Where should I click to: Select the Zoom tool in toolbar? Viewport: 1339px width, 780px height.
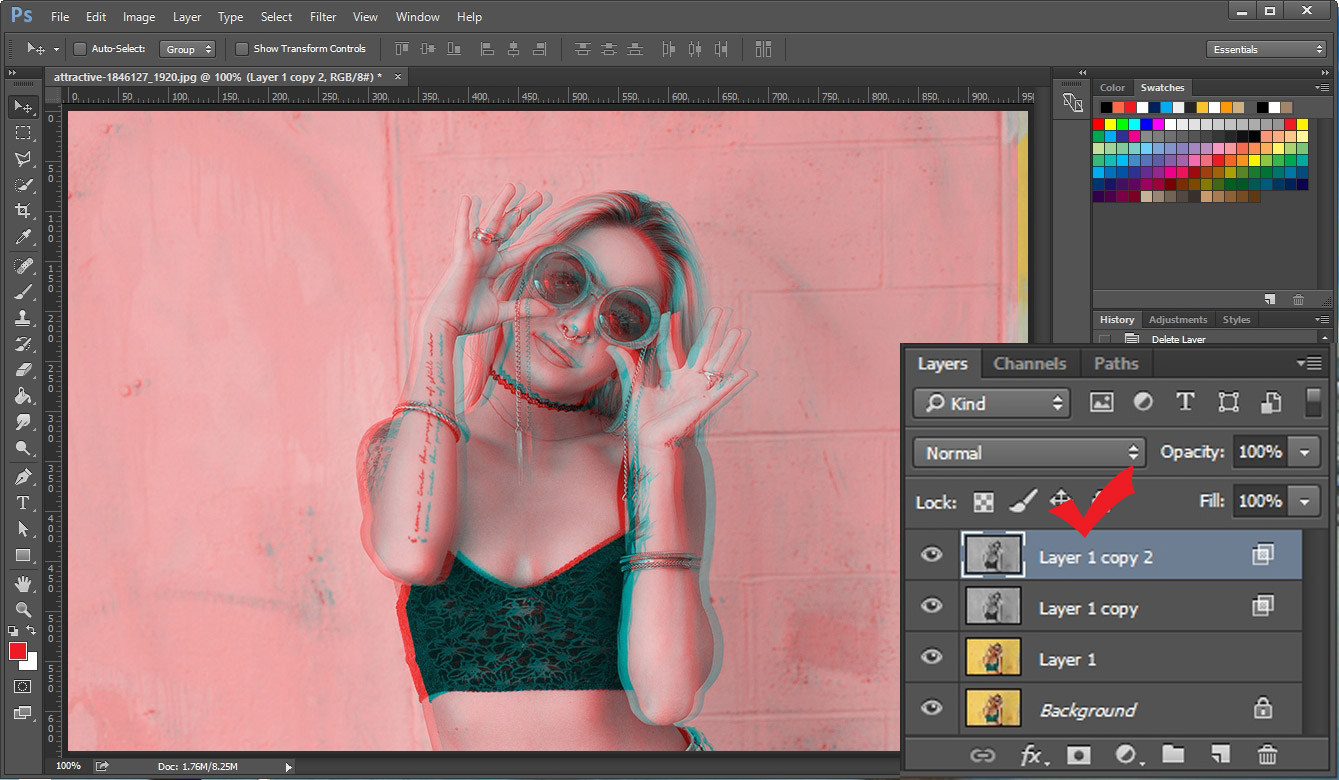pyautogui.click(x=23, y=610)
